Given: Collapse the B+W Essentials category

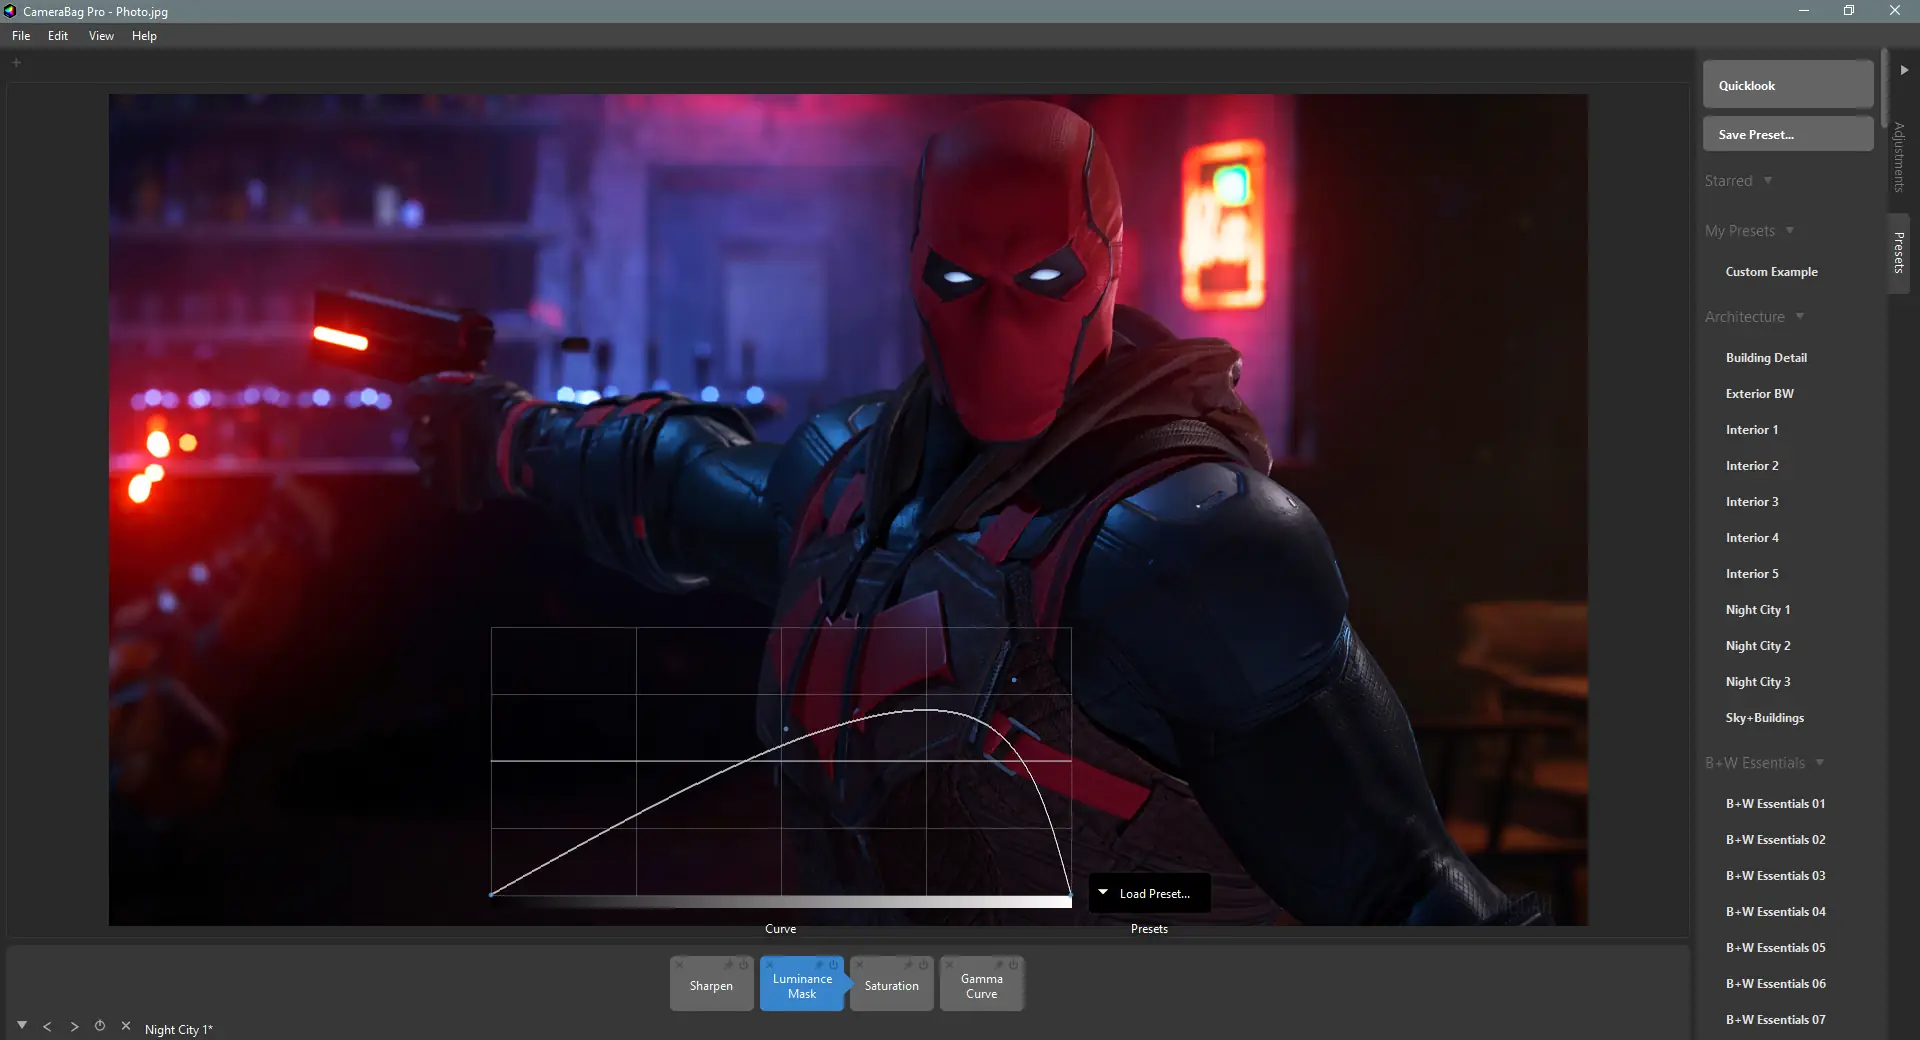Looking at the screenshot, I should pos(1819,763).
